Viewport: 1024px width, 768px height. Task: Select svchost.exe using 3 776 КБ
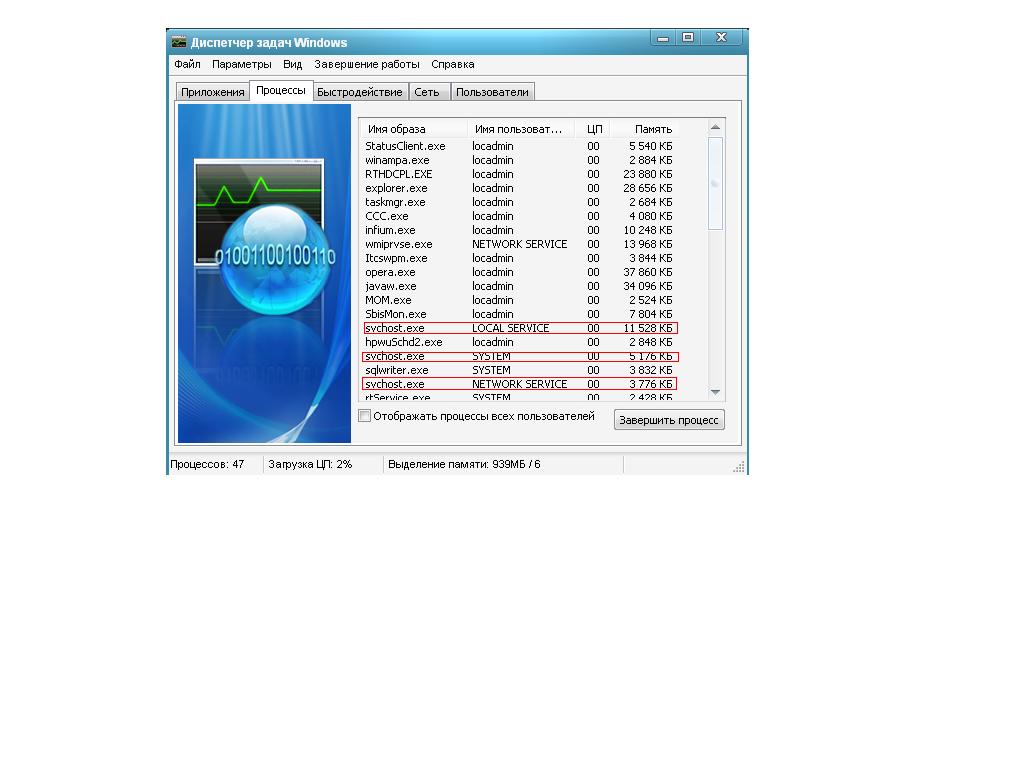point(520,384)
